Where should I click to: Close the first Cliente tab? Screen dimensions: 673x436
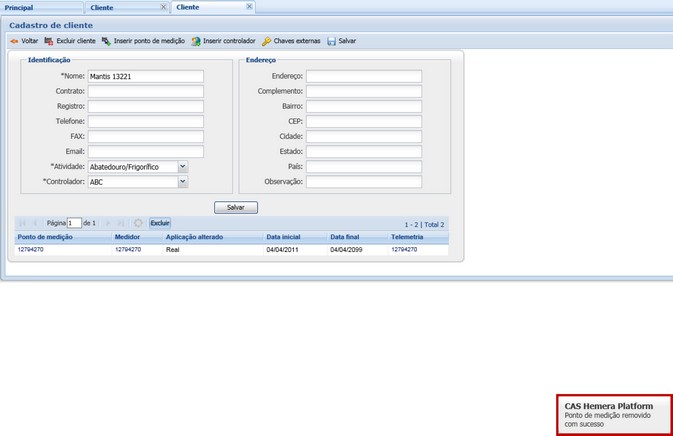(164, 7)
